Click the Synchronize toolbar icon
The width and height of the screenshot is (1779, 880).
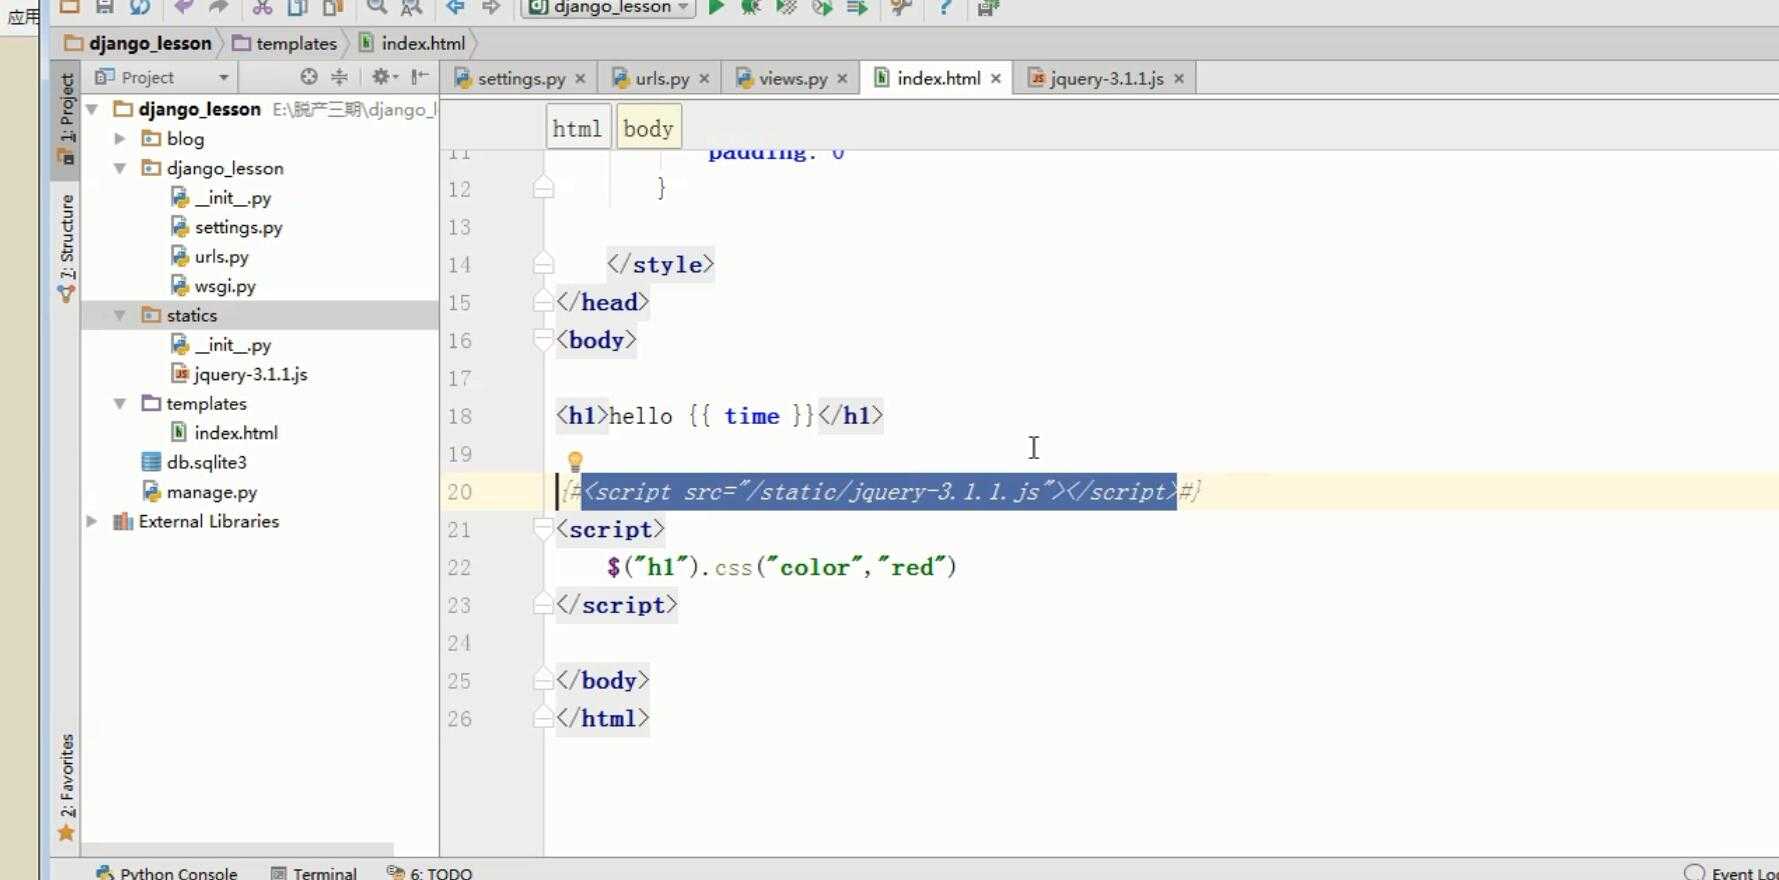[x=140, y=6]
